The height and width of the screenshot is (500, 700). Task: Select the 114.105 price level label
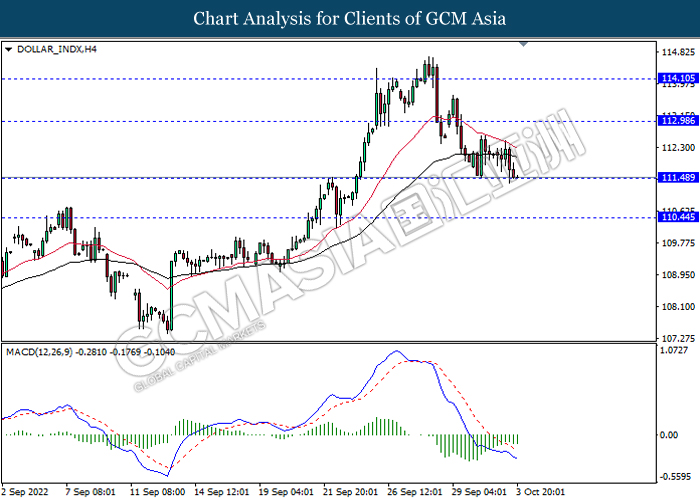678,79
